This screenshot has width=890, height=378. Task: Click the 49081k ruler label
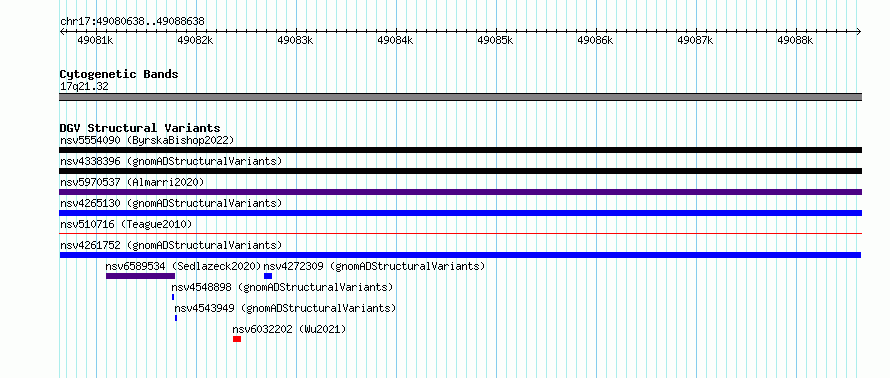[x=95, y=40]
